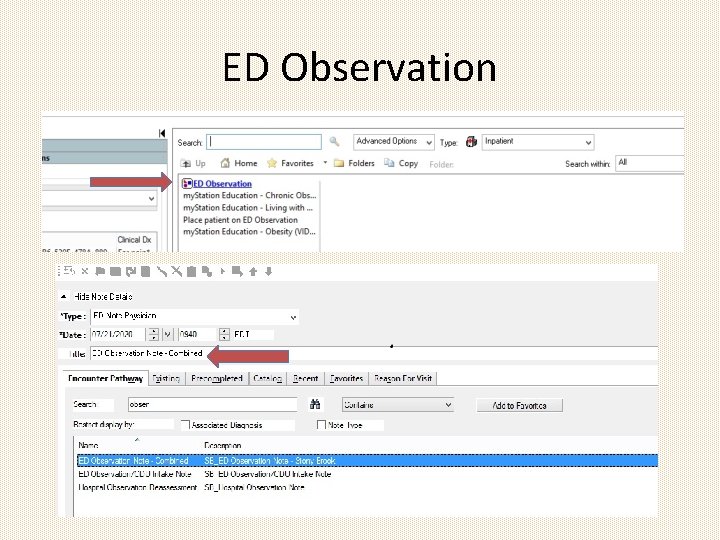Screen dimensions: 720x540
Task: Click the Title field ED Observation Note - Combined
Action: (374, 354)
